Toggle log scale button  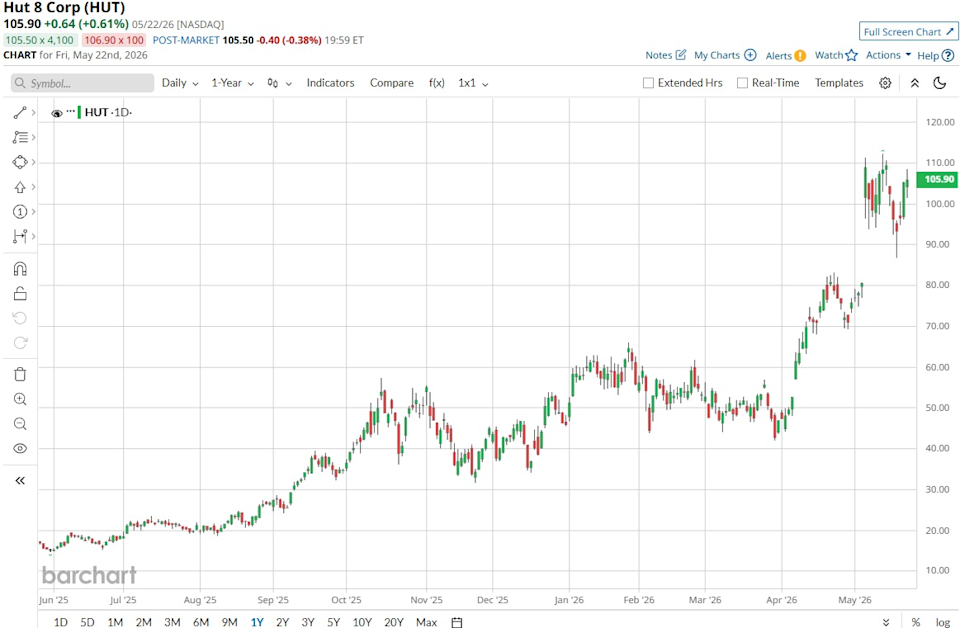pyautogui.click(x=943, y=622)
